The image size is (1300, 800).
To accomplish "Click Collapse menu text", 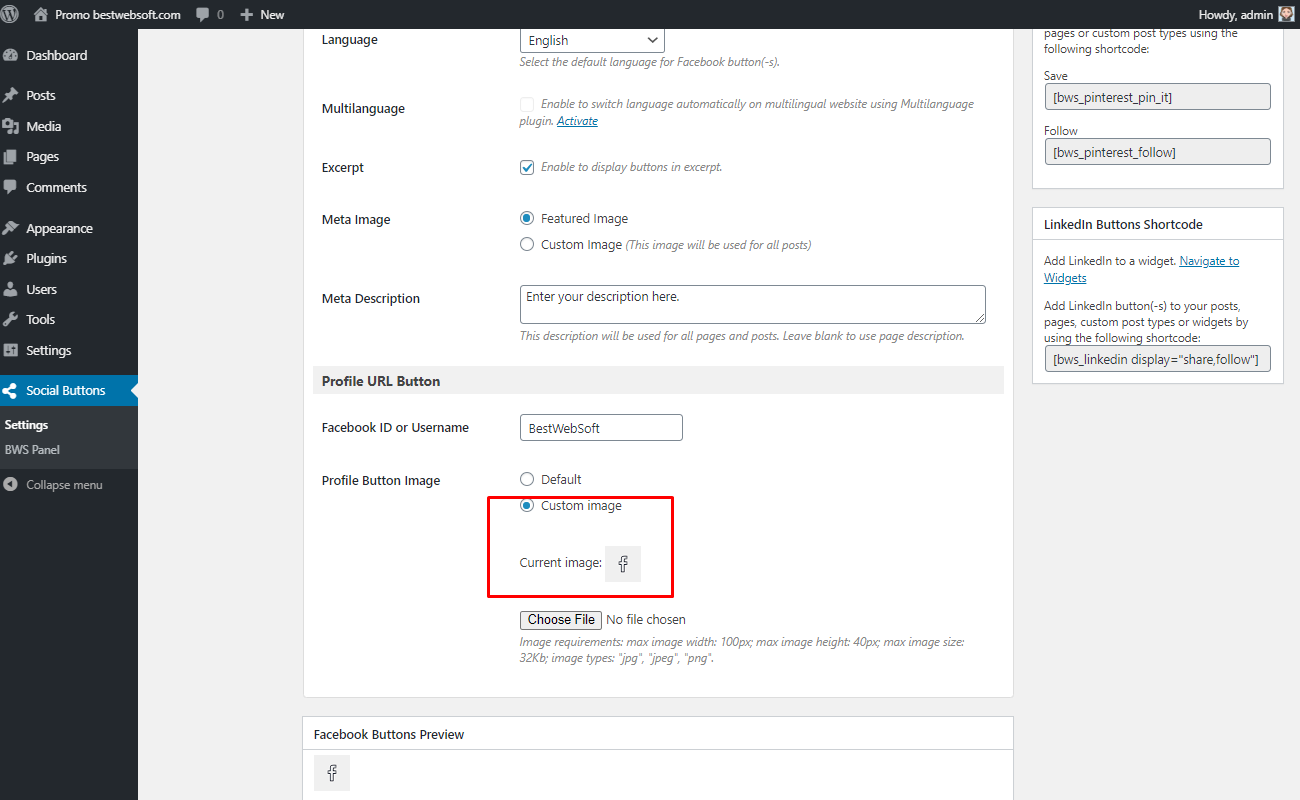I will pyautogui.click(x=64, y=485).
